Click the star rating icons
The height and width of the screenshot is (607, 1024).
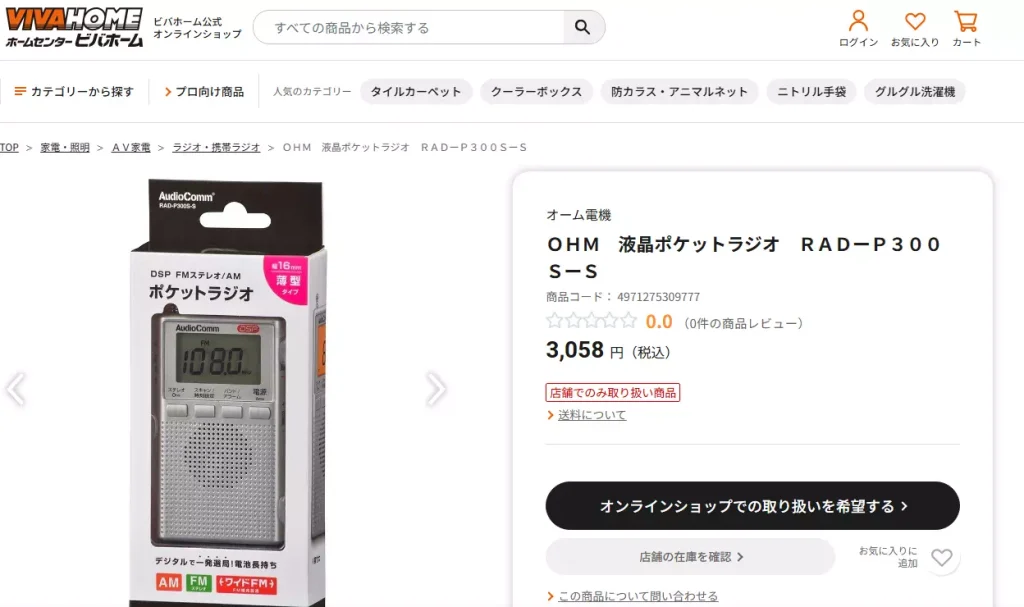[592, 321]
